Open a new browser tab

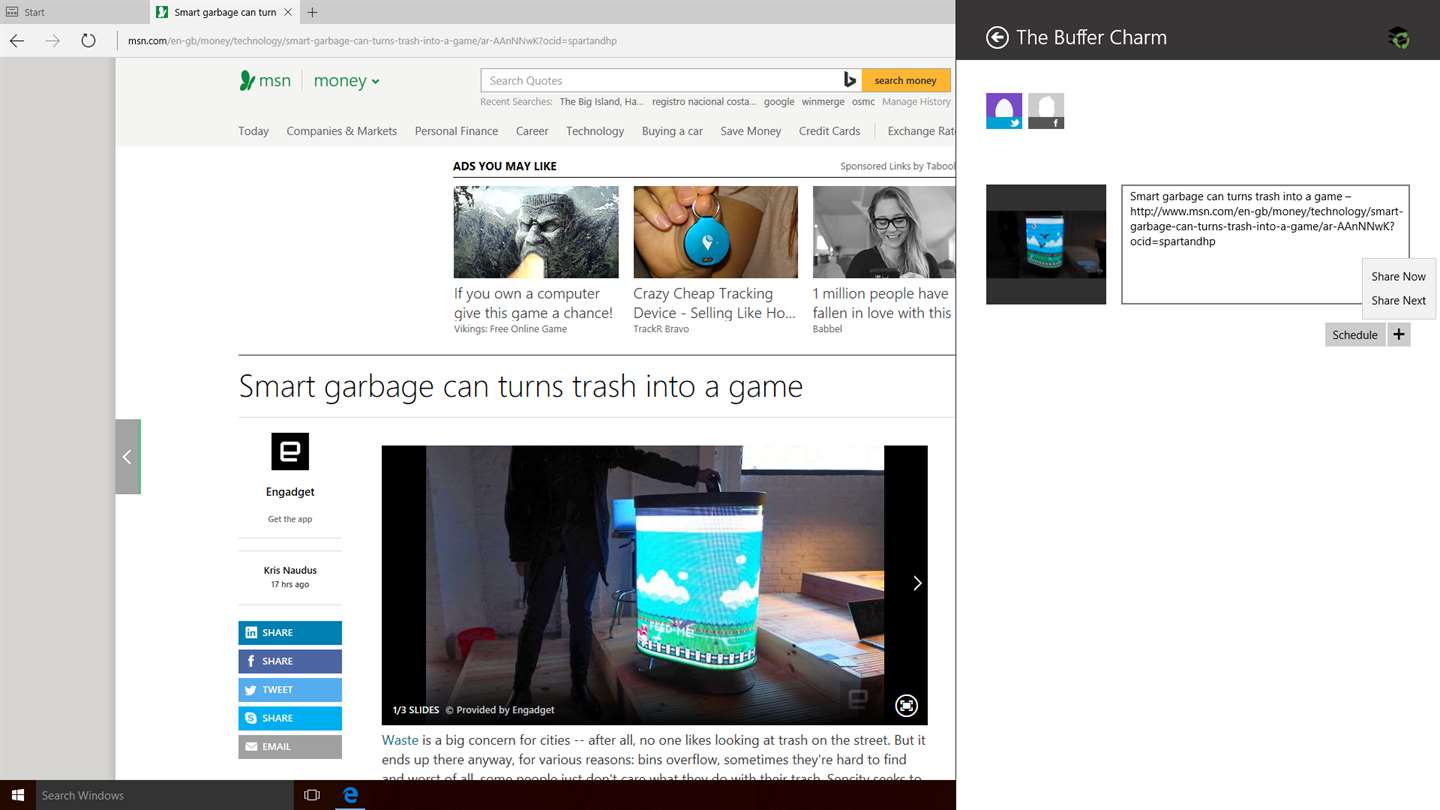pyautogui.click(x=312, y=12)
